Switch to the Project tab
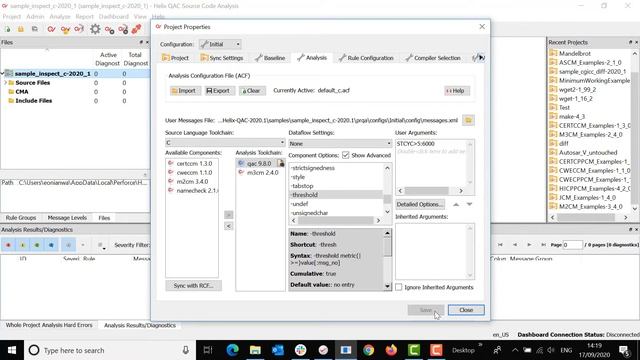640x360 pixels. pyautogui.click(x=175, y=58)
